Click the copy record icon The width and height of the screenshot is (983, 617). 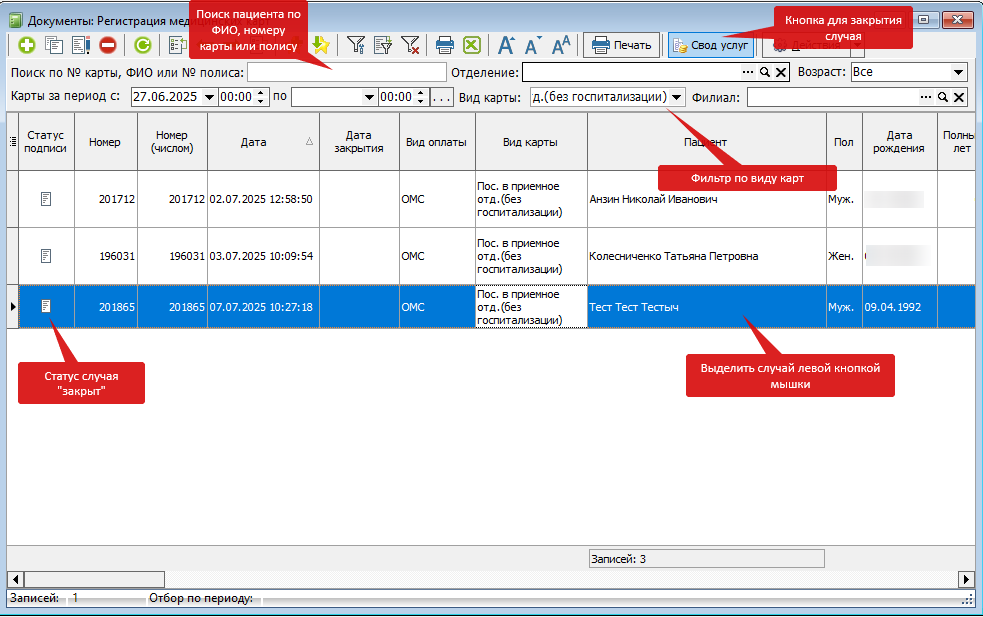[x=55, y=45]
